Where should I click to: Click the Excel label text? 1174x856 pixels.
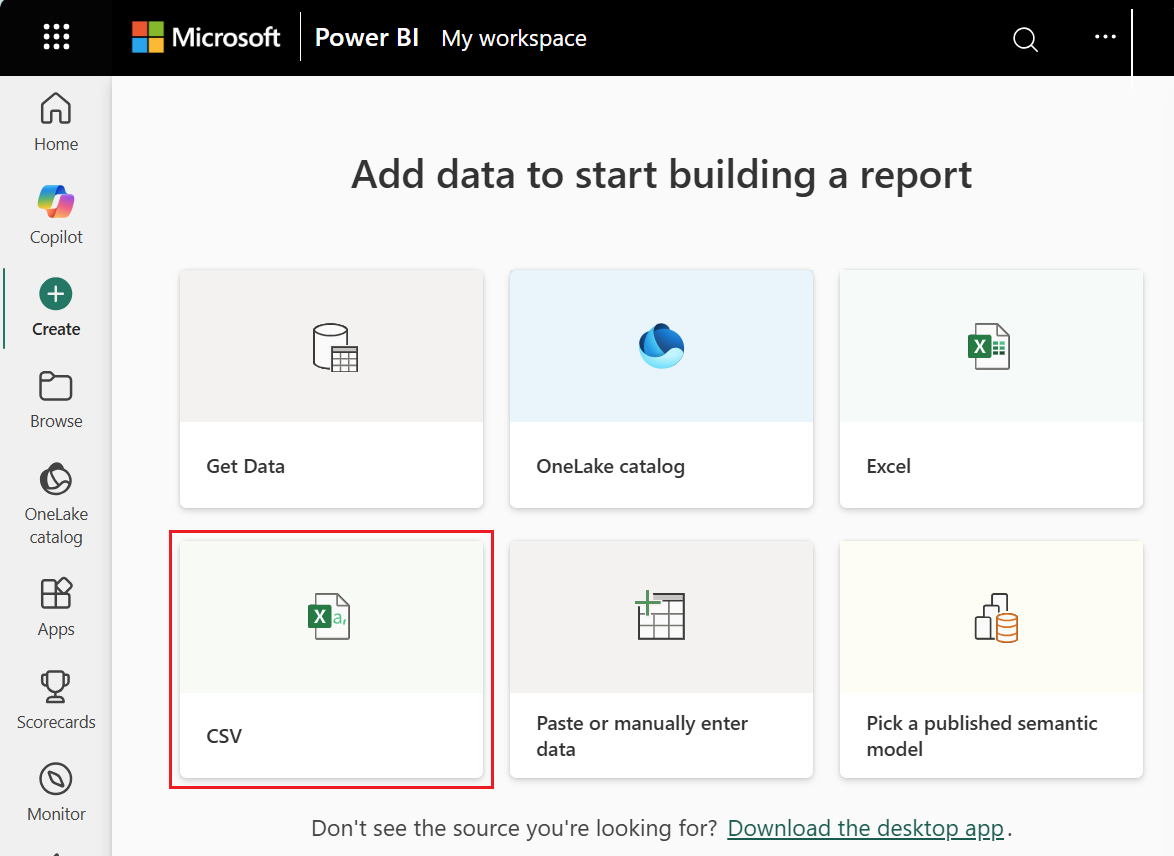pyautogui.click(x=889, y=466)
